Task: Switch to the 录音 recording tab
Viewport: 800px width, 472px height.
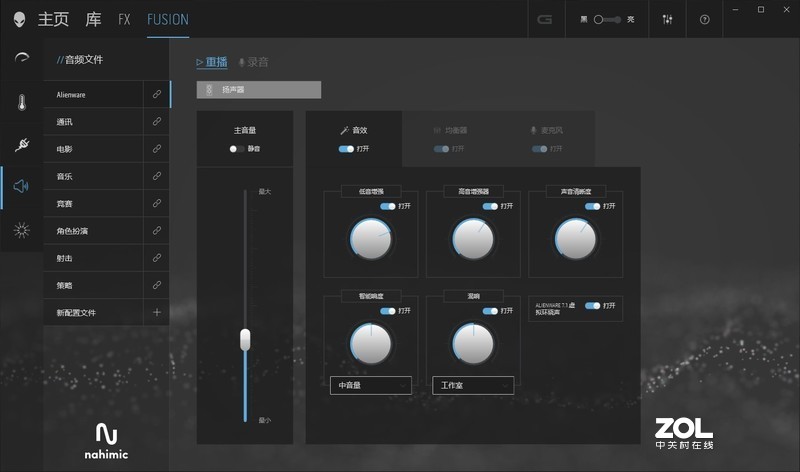Action: (253, 62)
